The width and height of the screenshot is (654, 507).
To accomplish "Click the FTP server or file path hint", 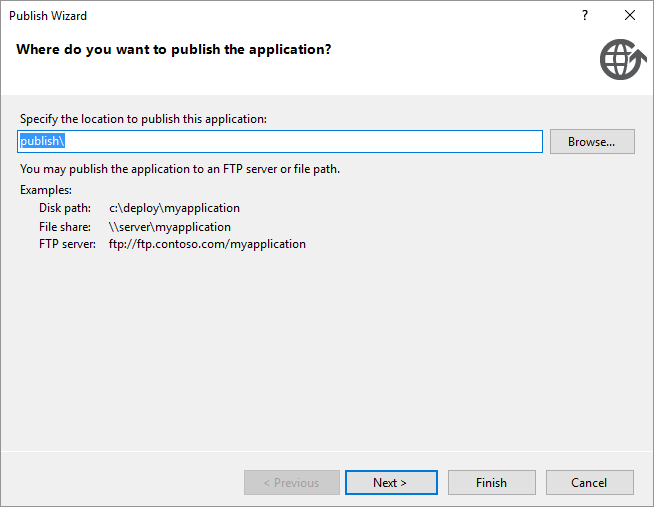I will coord(180,169).
